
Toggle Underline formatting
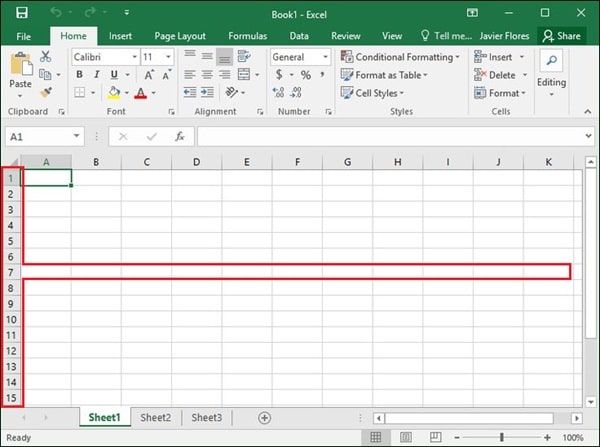(114, 75)
